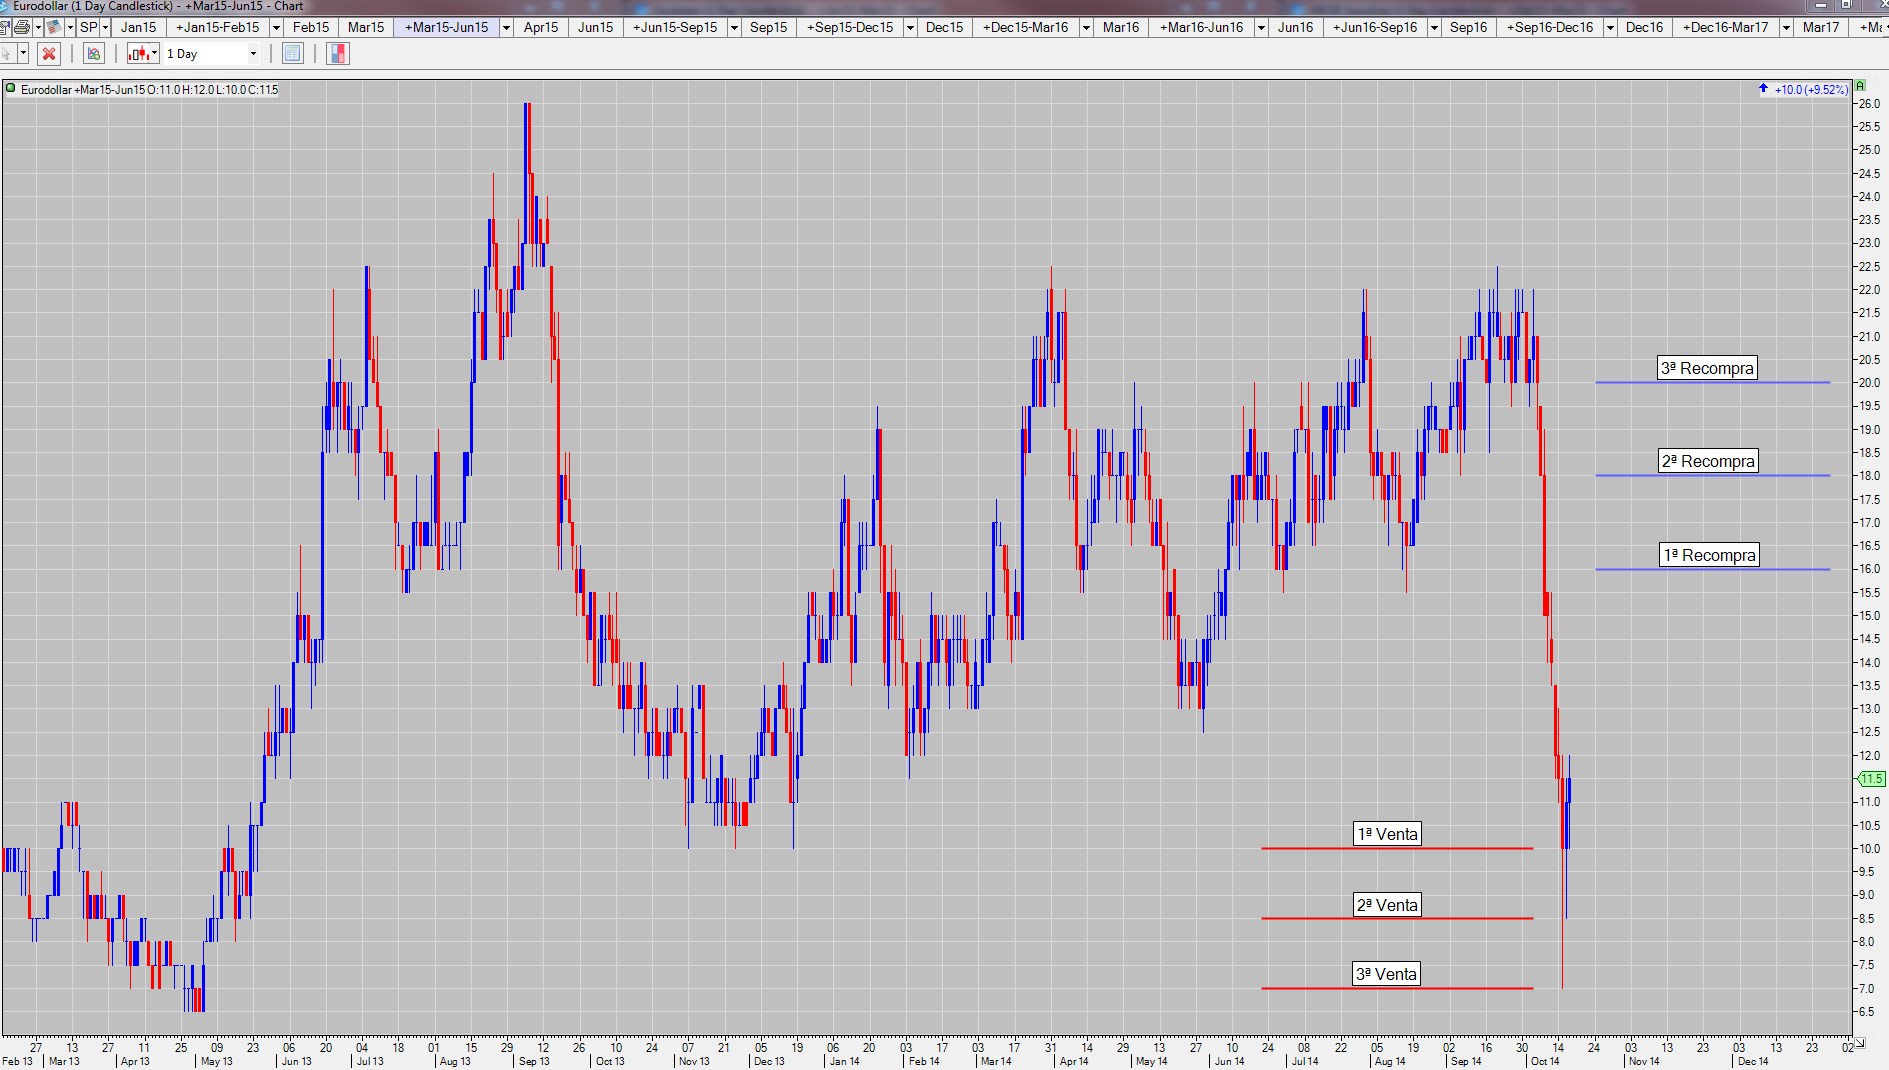The width and height of the screenshot is (1889, 1070).
Task: Open the data table grid icon
Action: tap(292, 54)
